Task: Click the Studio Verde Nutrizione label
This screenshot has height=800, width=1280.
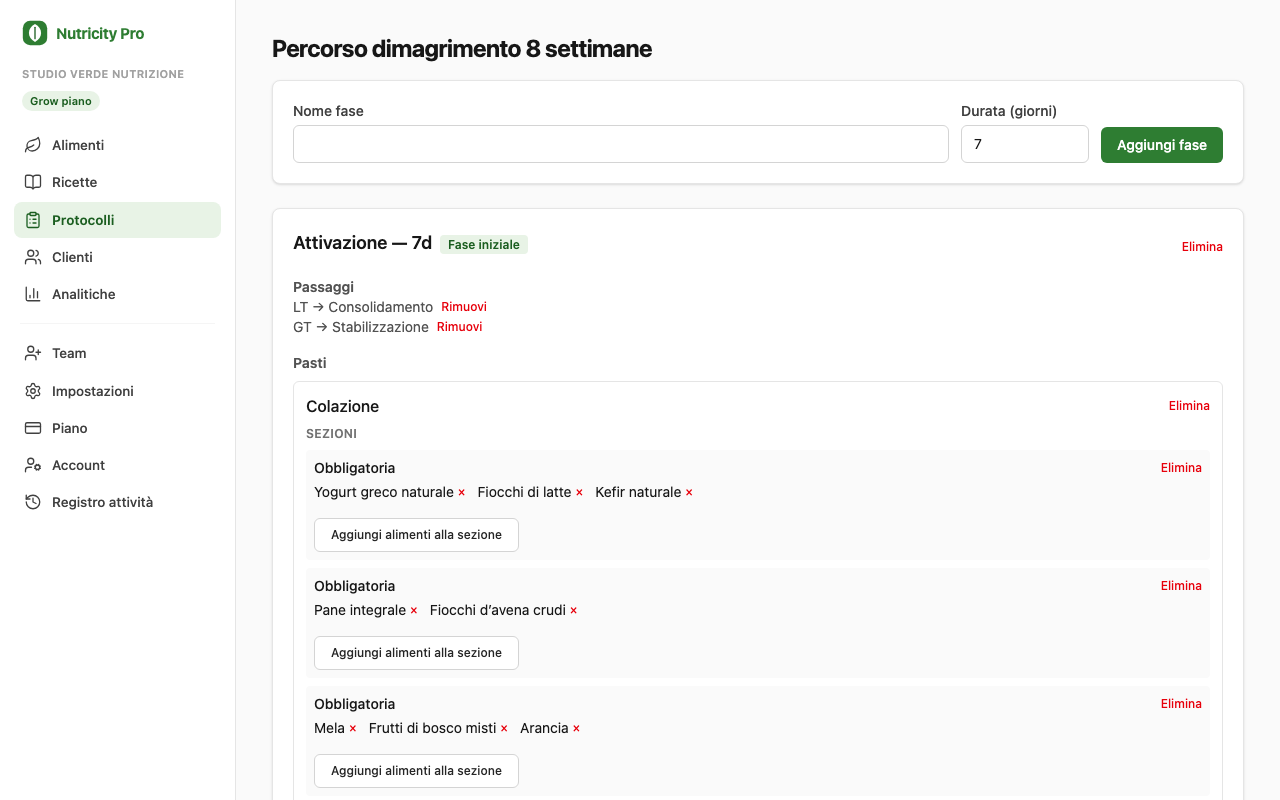Action: [x=103, y=74]
